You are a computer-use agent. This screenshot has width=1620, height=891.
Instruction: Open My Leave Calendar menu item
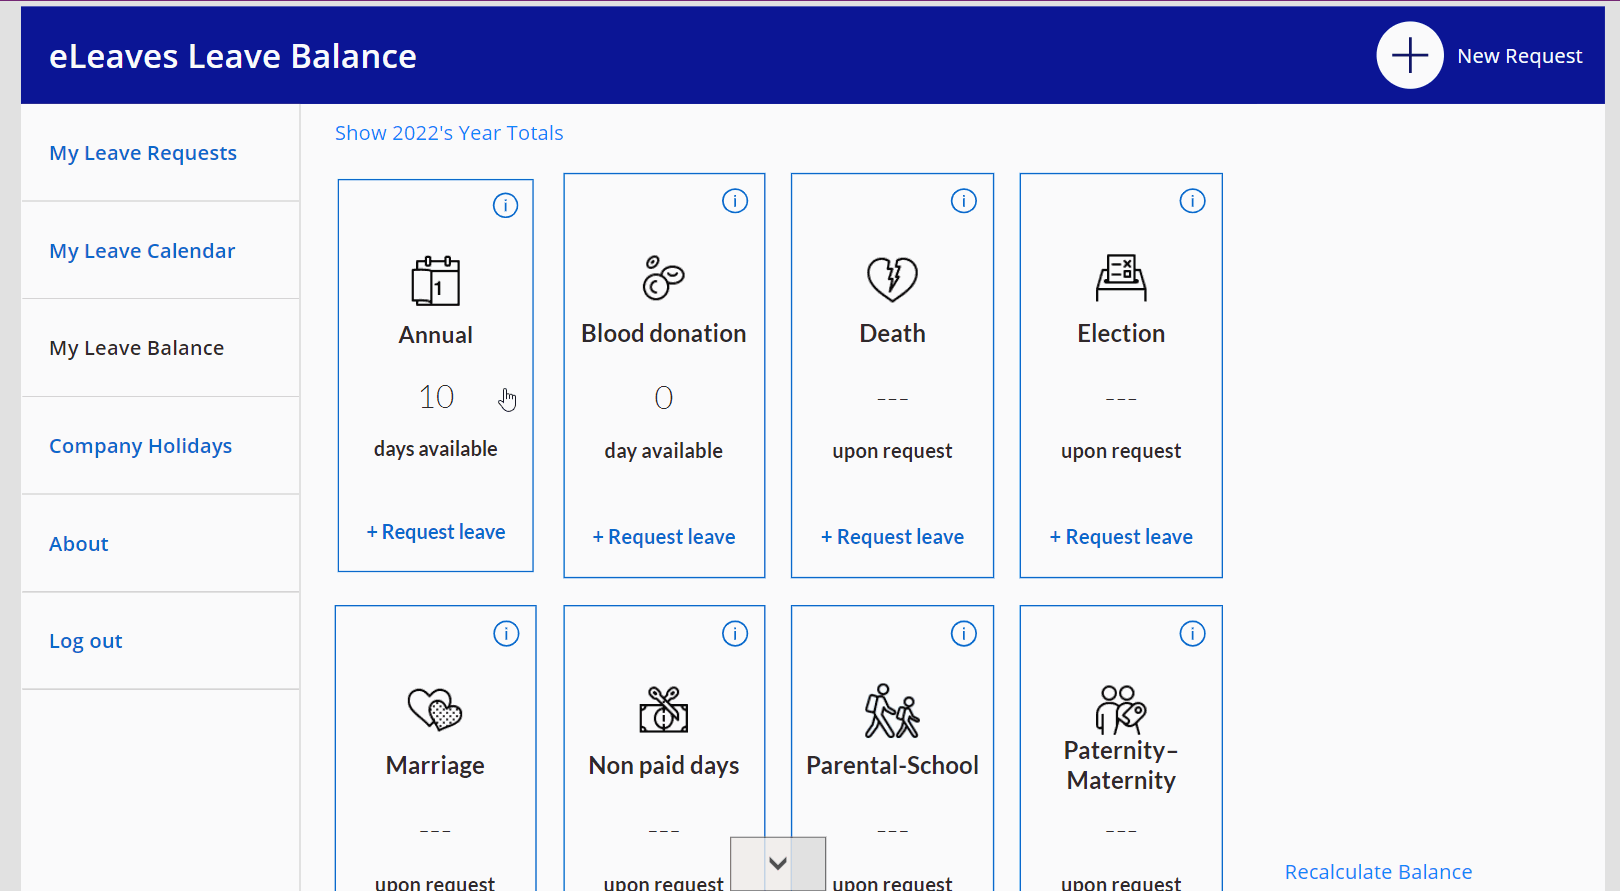(142, 251)
